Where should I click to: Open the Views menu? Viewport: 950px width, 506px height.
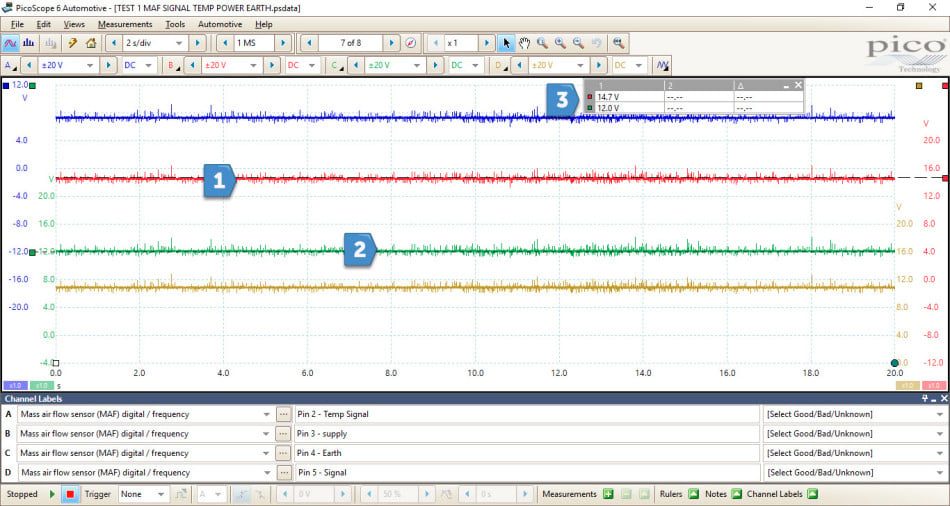[74, 24]
